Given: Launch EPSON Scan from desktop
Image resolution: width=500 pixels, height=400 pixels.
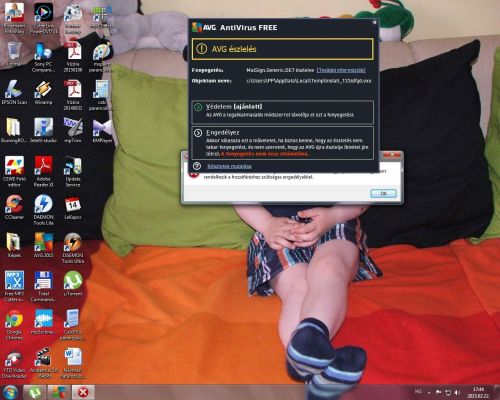Looking at the screenshot, I should (x=14, y=92).
